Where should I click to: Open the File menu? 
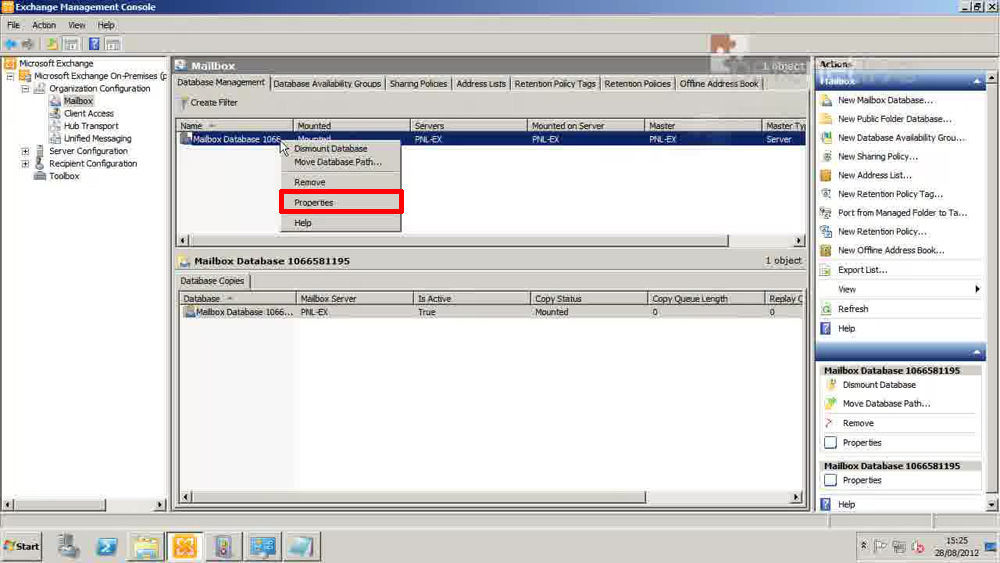13,25
